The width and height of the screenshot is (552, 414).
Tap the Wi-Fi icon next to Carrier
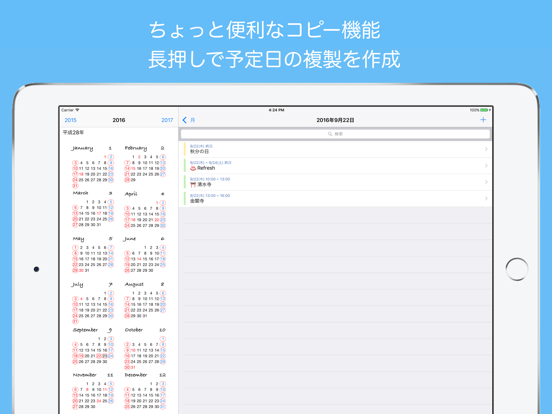tap(77, 110)
